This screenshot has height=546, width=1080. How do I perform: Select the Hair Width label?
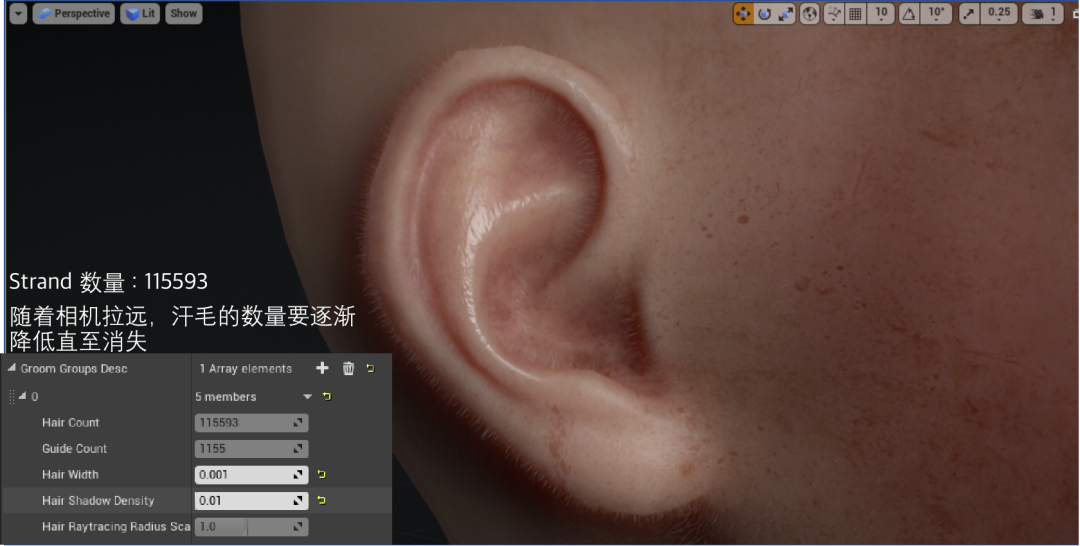click(x=70, y=474)
